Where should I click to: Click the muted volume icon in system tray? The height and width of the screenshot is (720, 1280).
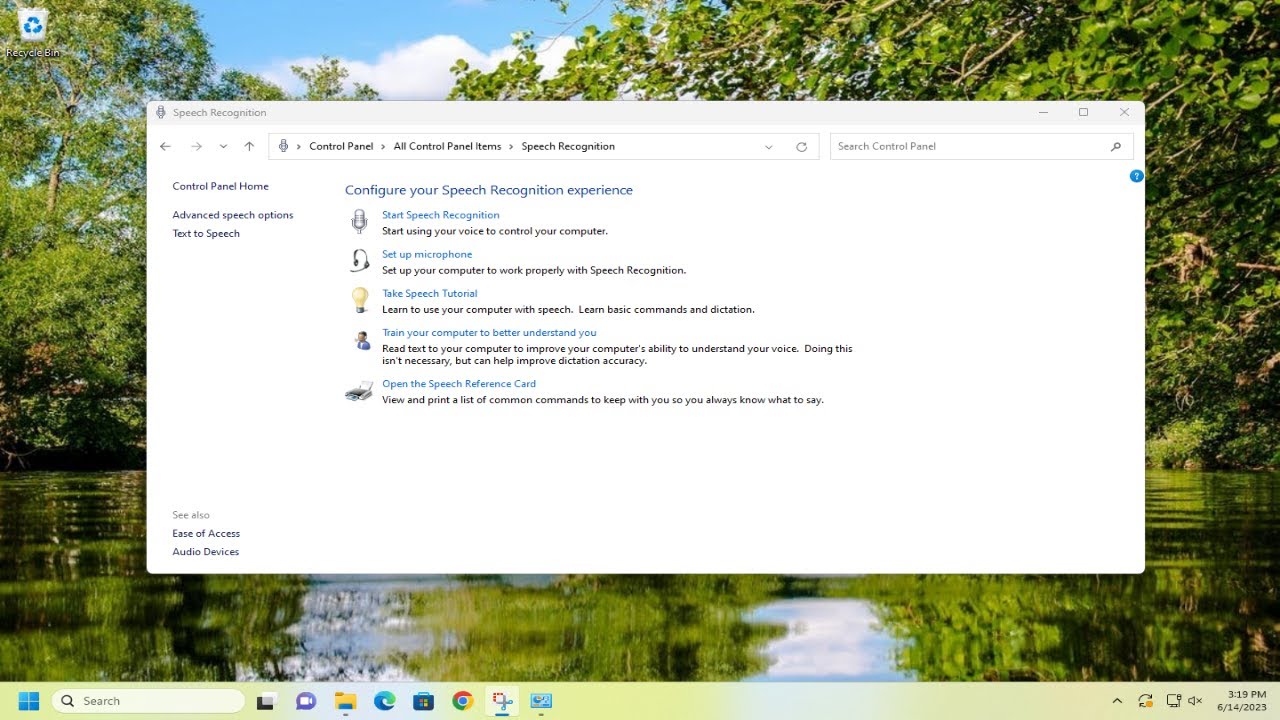click(1195, 701)
